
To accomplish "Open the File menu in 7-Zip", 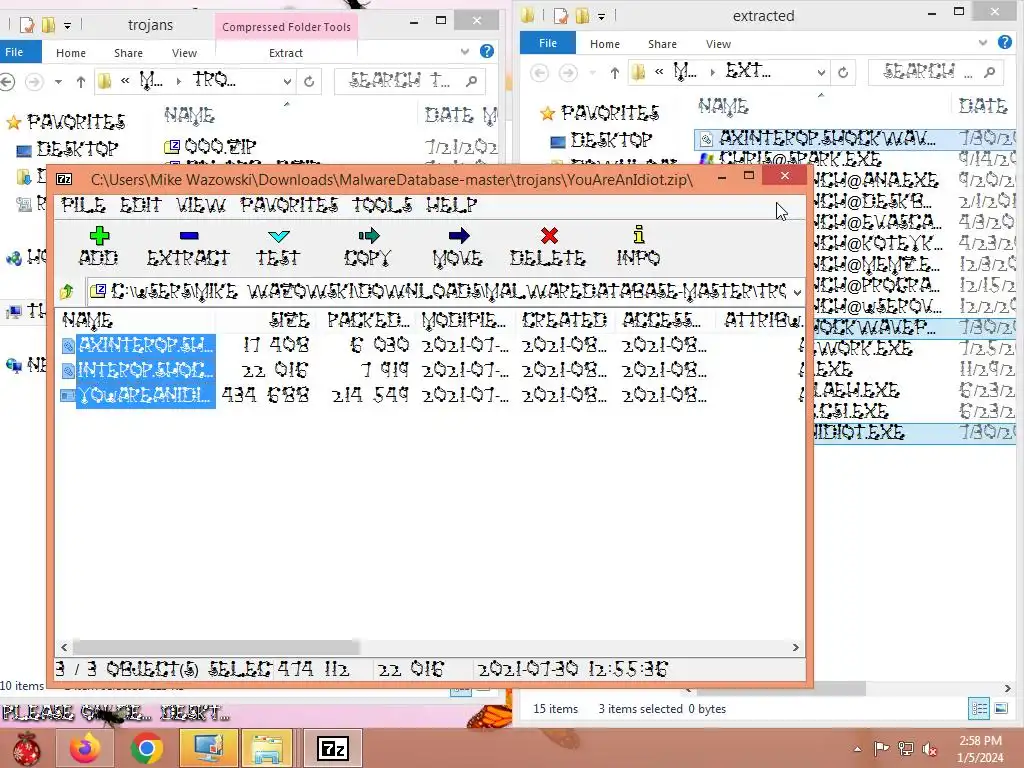I will [83, 205].
